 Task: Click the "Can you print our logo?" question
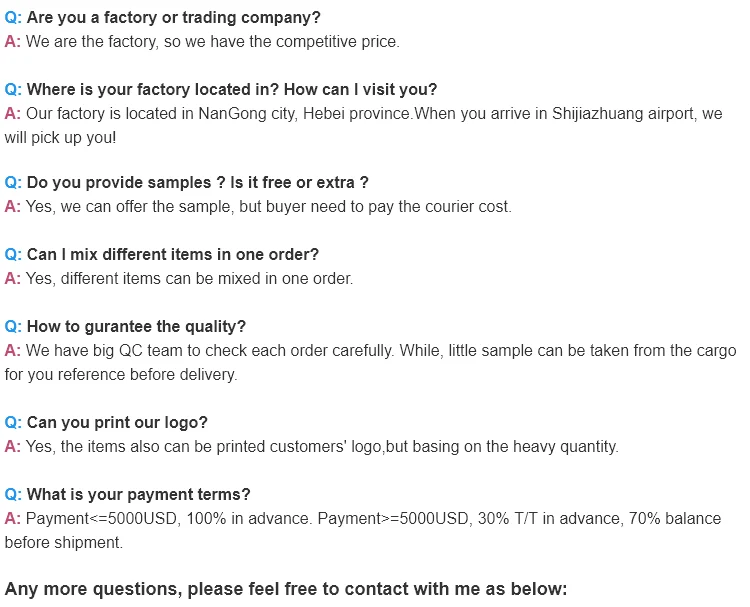[117, 422]
